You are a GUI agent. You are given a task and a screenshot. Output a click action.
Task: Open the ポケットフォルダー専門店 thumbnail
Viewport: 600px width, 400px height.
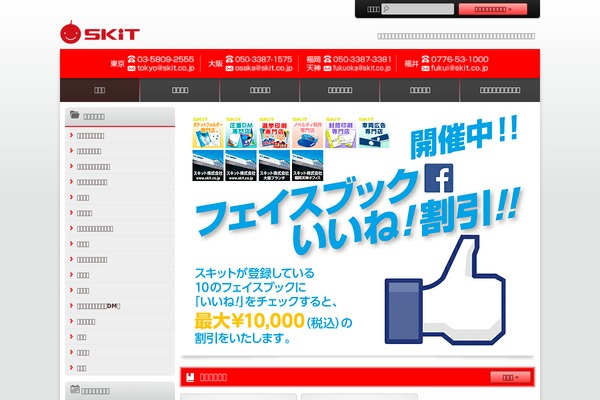[208, 132]
